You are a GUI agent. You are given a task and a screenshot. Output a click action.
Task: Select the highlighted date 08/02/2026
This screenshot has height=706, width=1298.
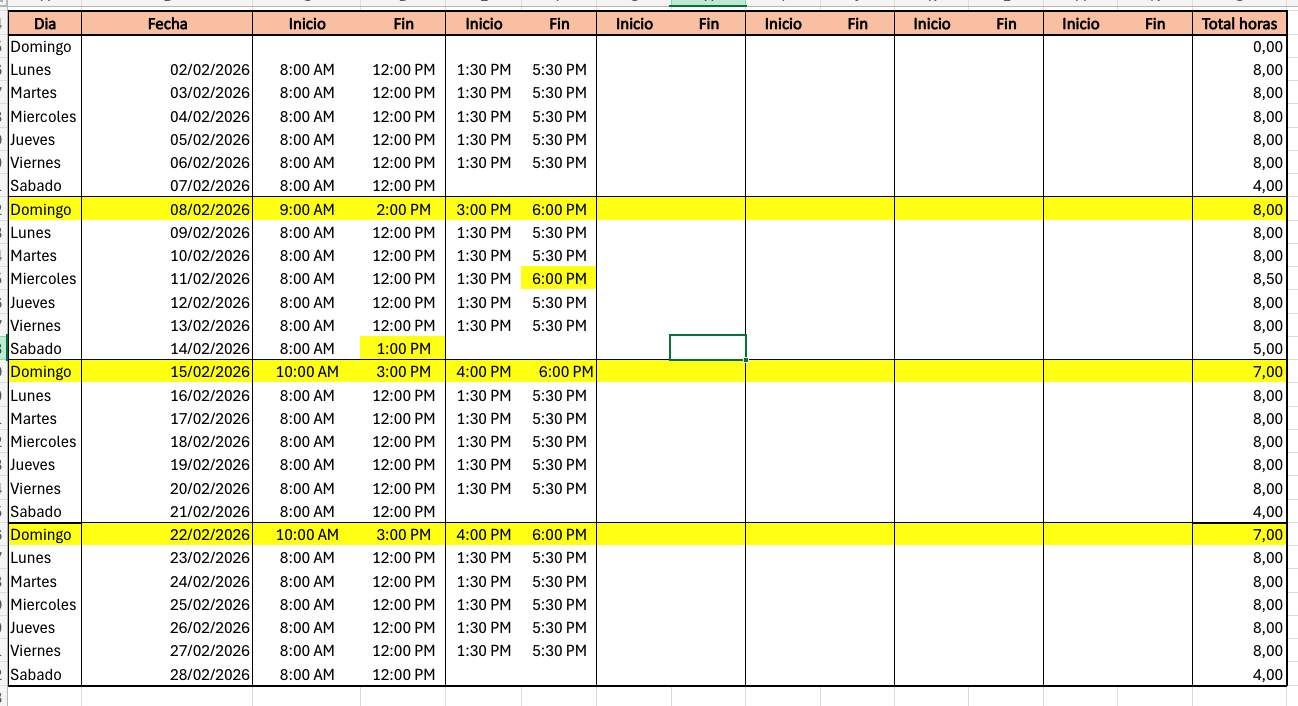point(167,210)
